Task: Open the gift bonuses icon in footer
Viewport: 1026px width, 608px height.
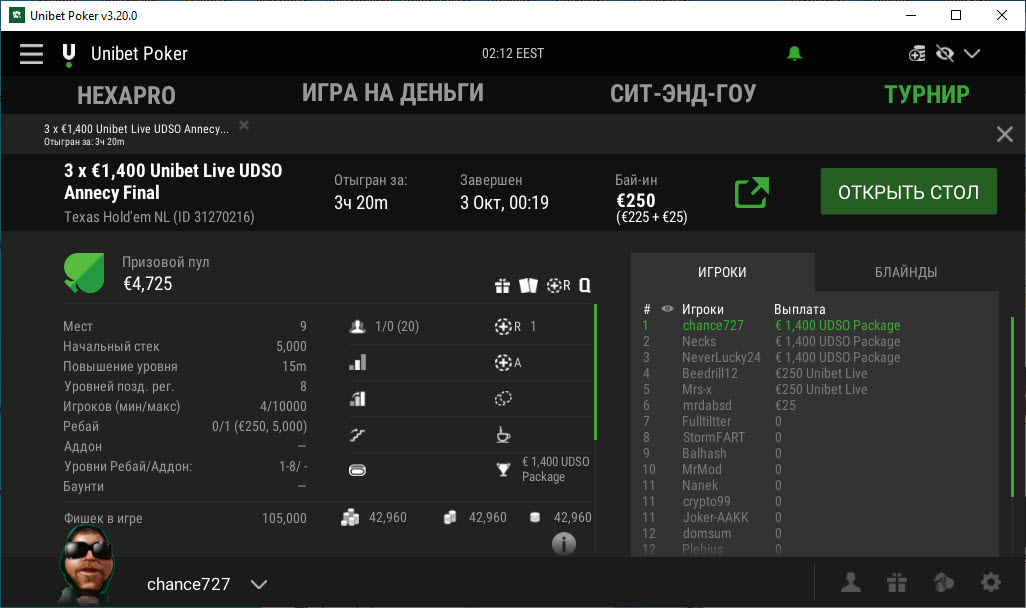Action: [x=897, y=582]
